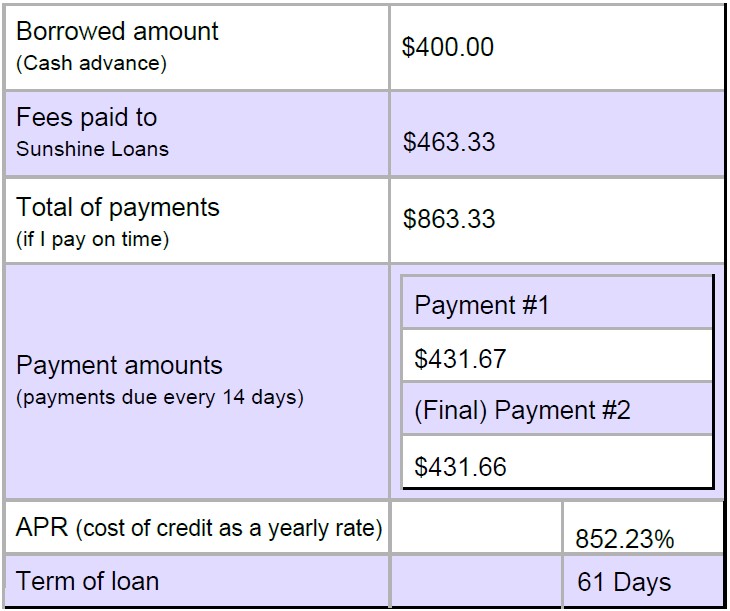Screen dimensions: 730x611
Task: Select the $863.33 total value
Action: (449, 219)
